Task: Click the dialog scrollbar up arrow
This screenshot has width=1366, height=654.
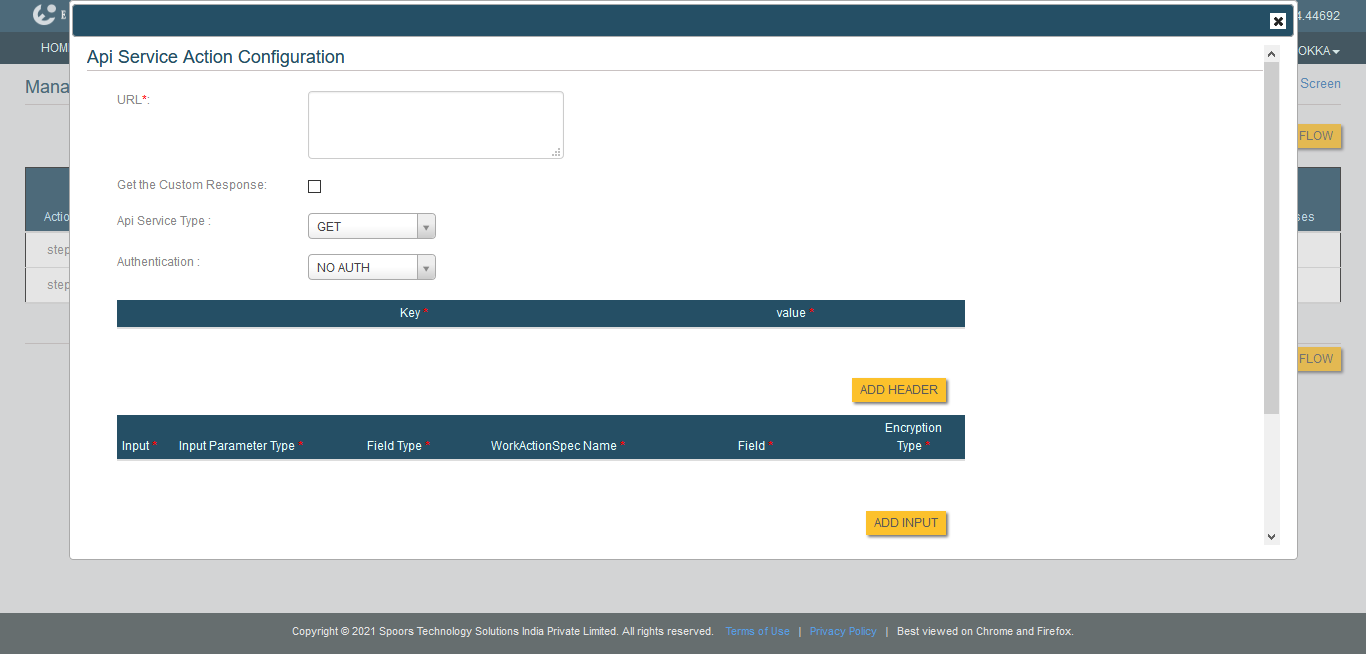Action: [1272, 54]
